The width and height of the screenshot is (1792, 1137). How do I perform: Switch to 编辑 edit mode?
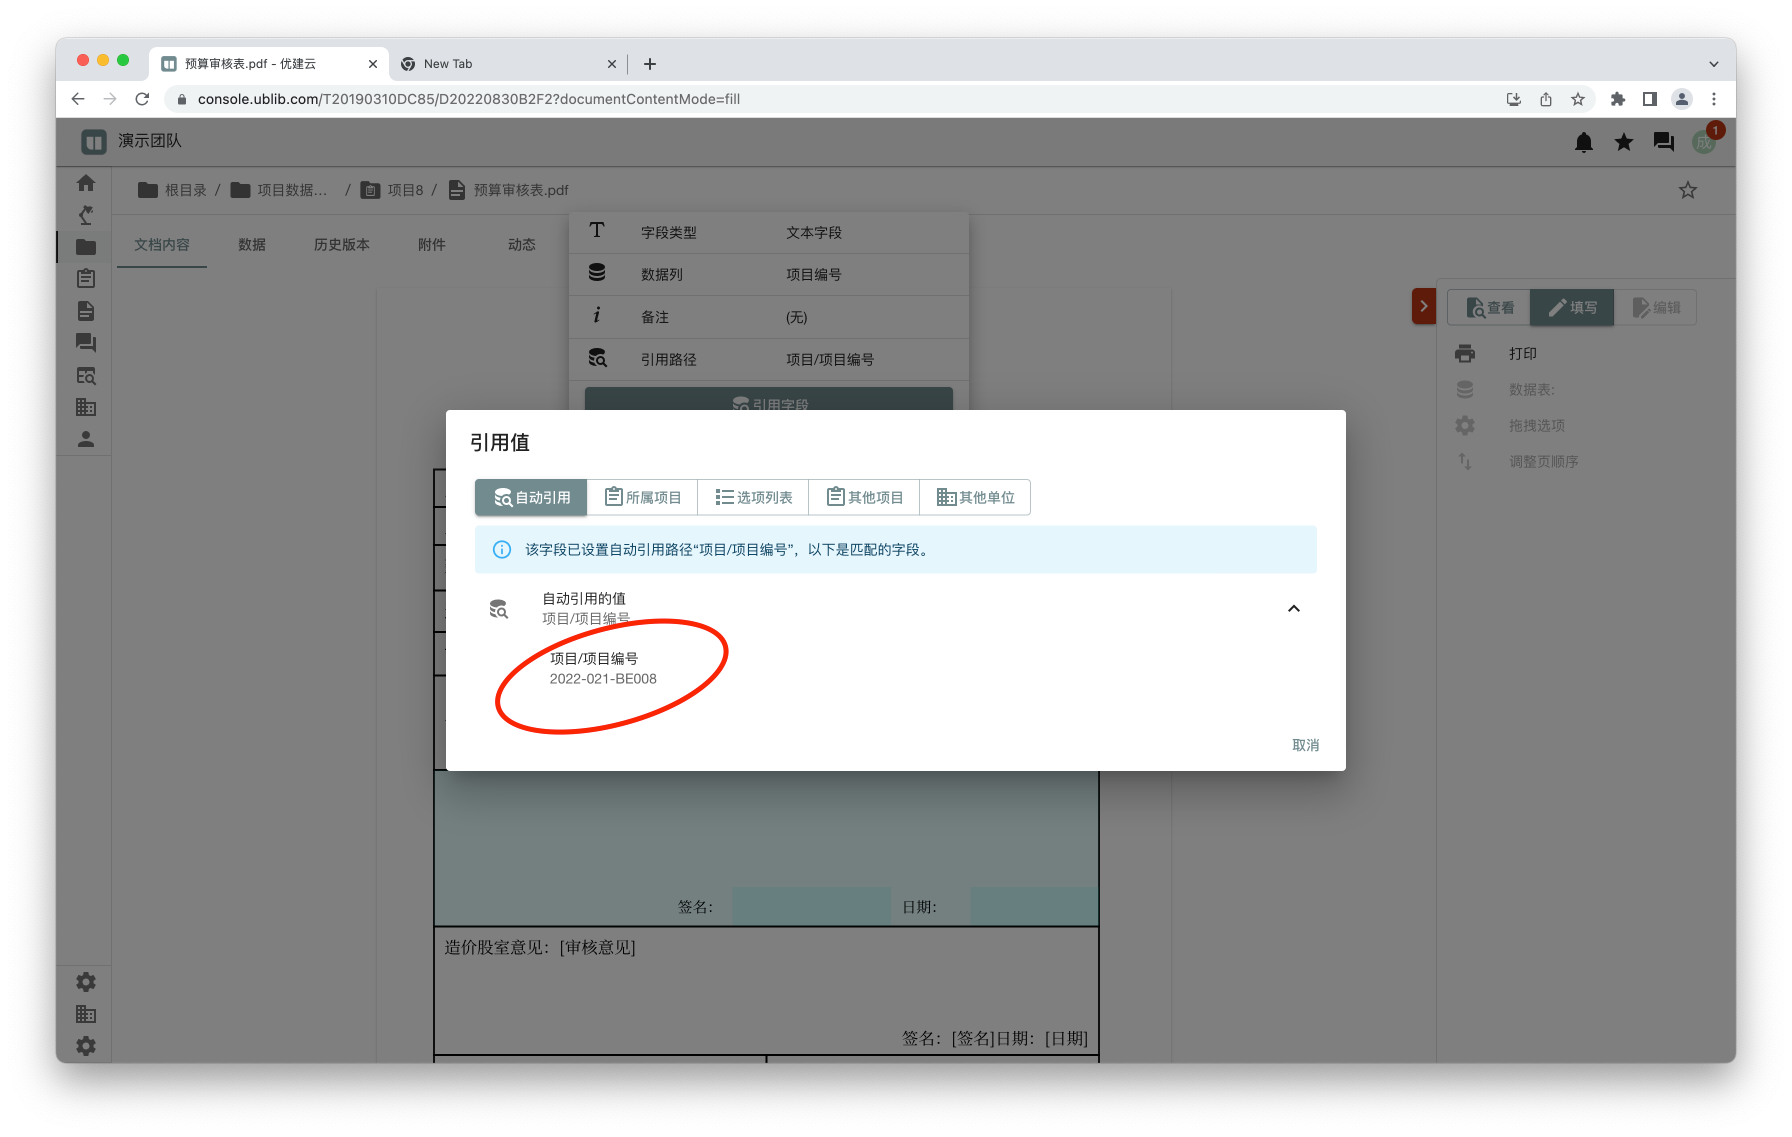(x=1656, y=308)
